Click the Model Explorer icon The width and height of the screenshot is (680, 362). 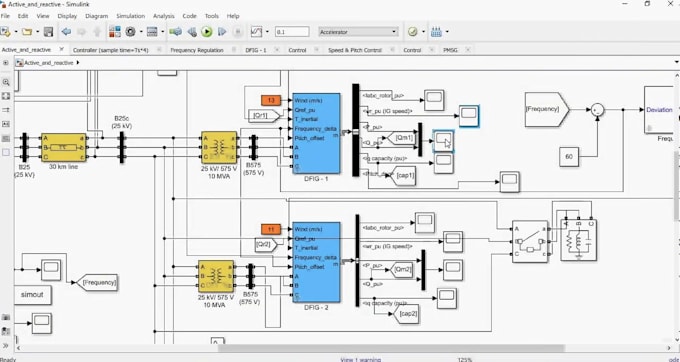point(152,32)
